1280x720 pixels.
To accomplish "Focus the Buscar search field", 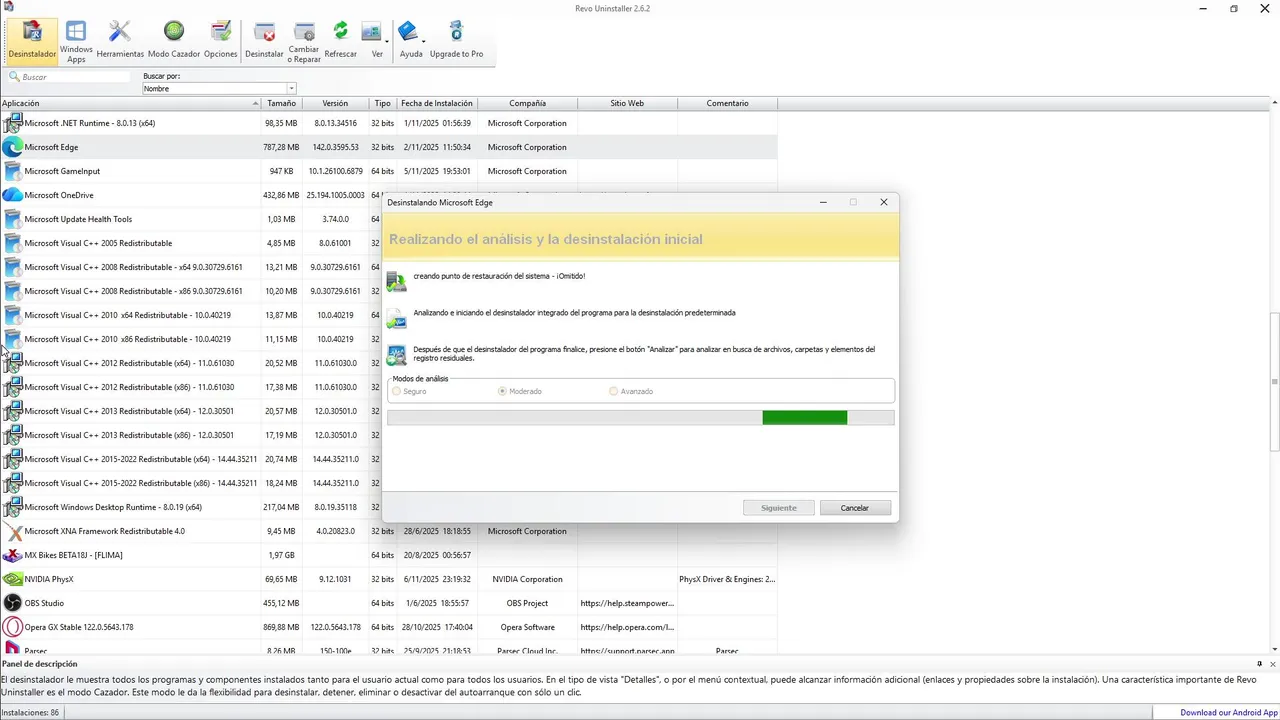I will click(75, 77).
